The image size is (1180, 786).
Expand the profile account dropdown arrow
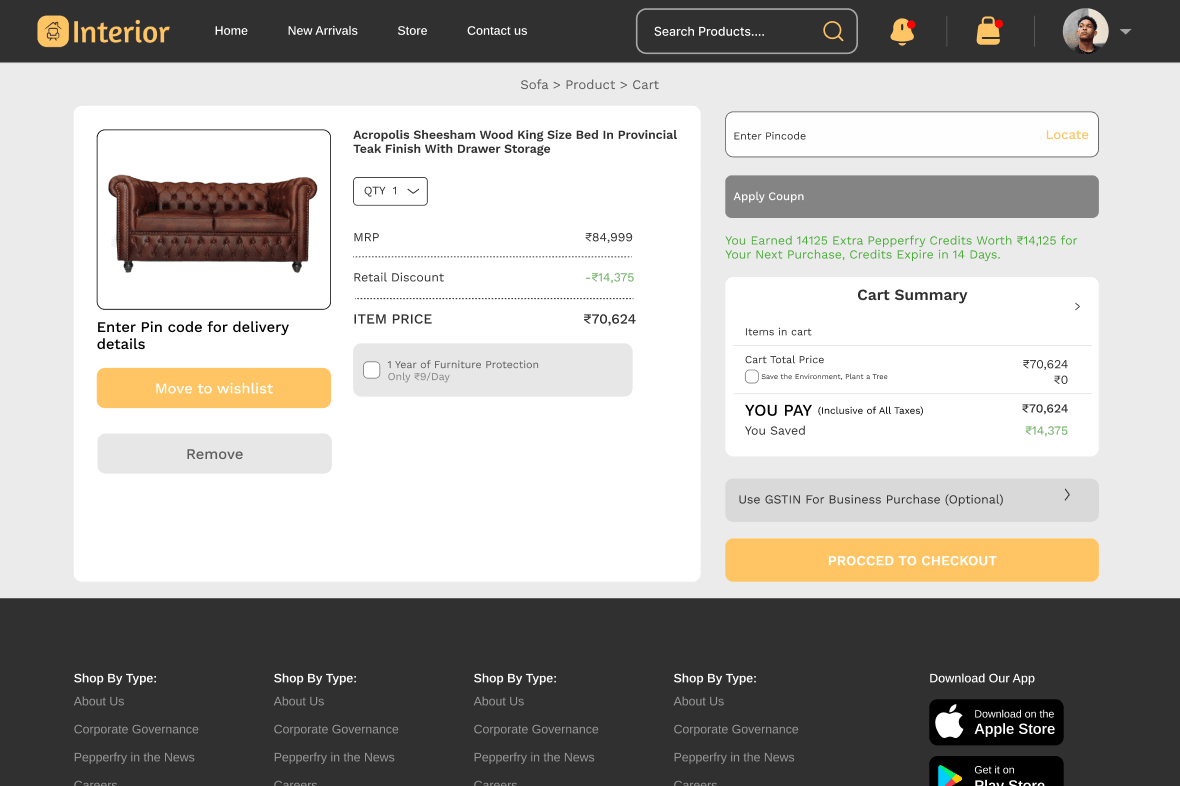(1126, 31)
